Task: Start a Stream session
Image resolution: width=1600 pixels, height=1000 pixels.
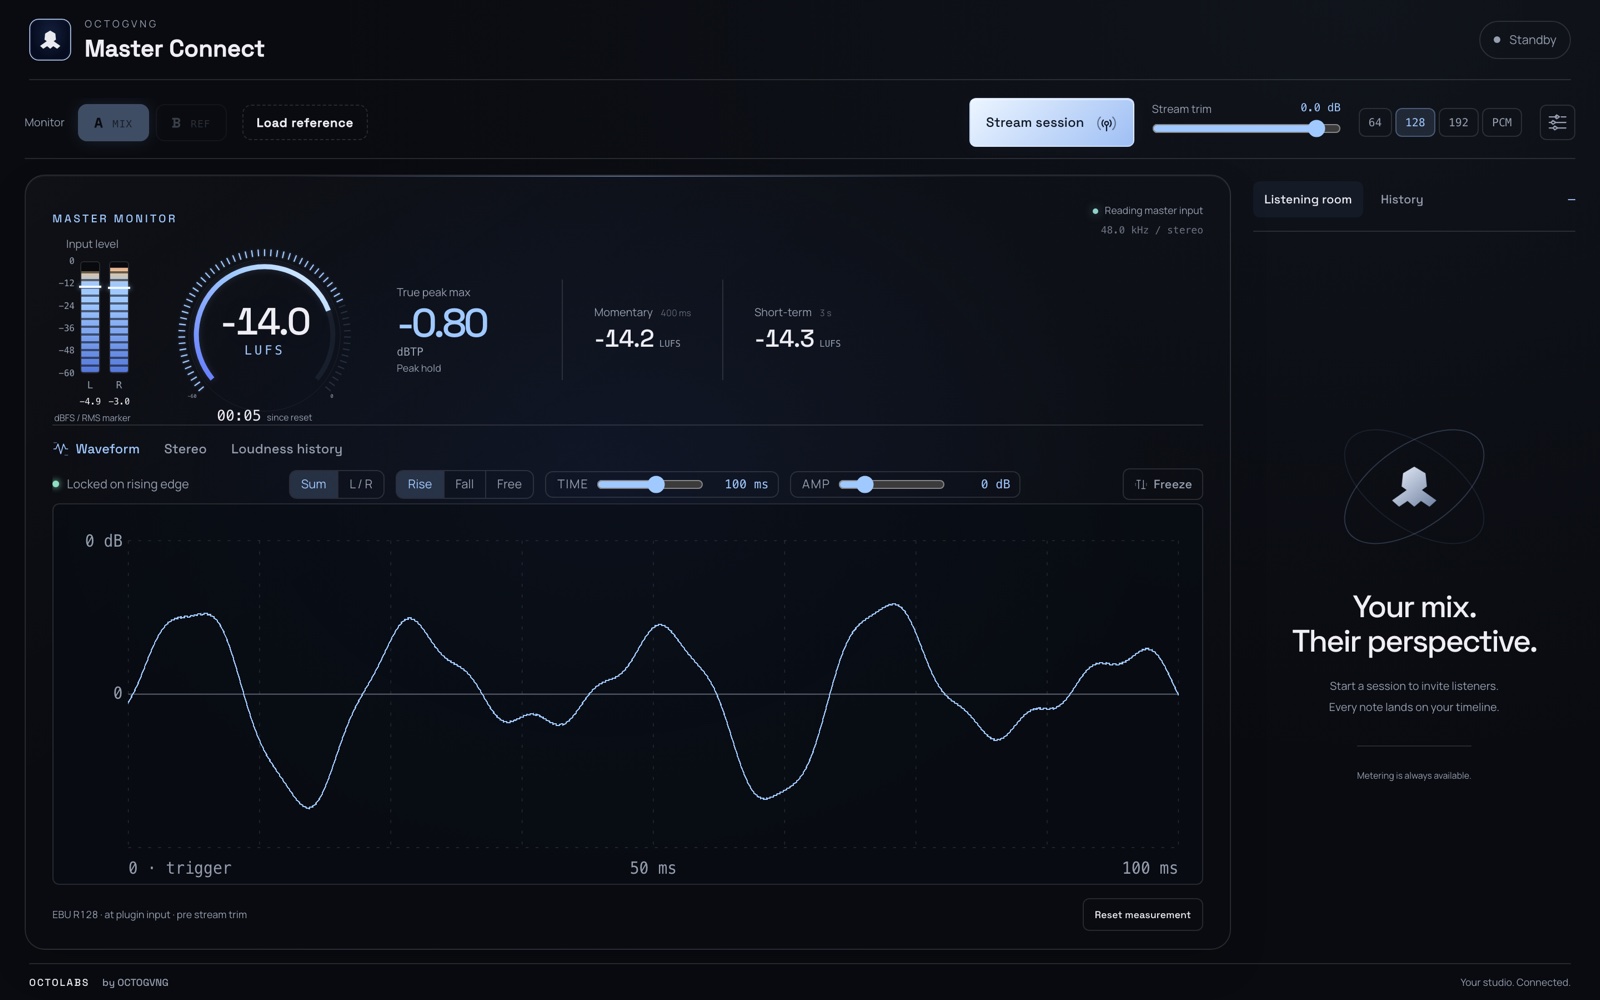Action: 1051,122
